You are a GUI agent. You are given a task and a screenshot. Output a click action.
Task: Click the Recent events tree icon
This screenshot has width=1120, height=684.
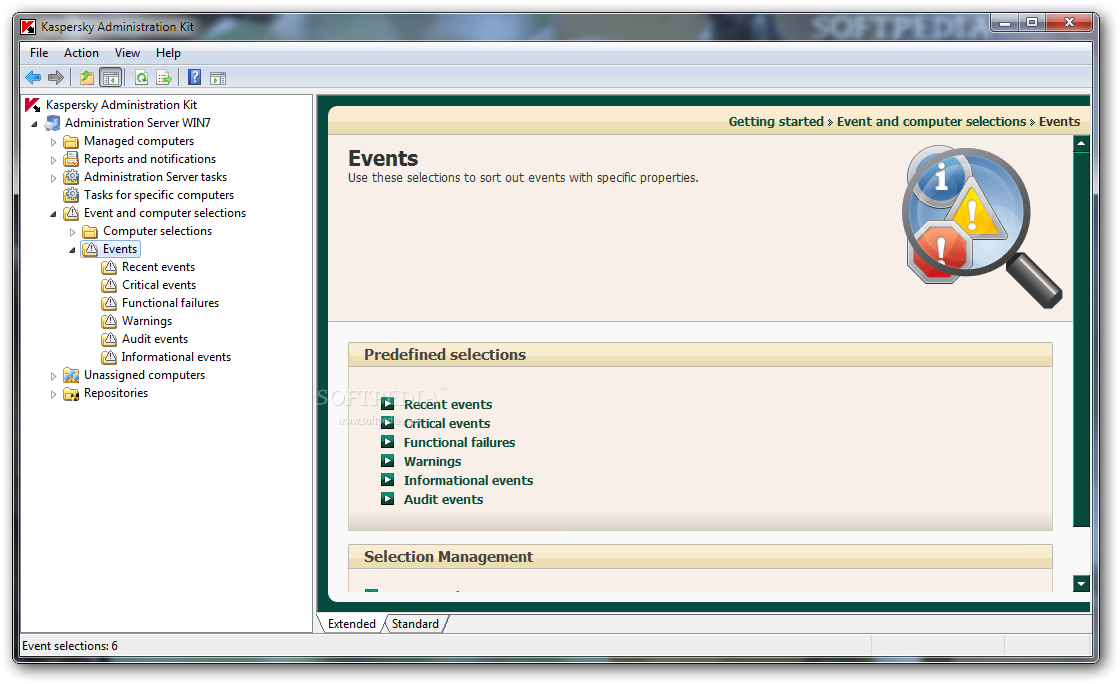[x=109, y=267]
